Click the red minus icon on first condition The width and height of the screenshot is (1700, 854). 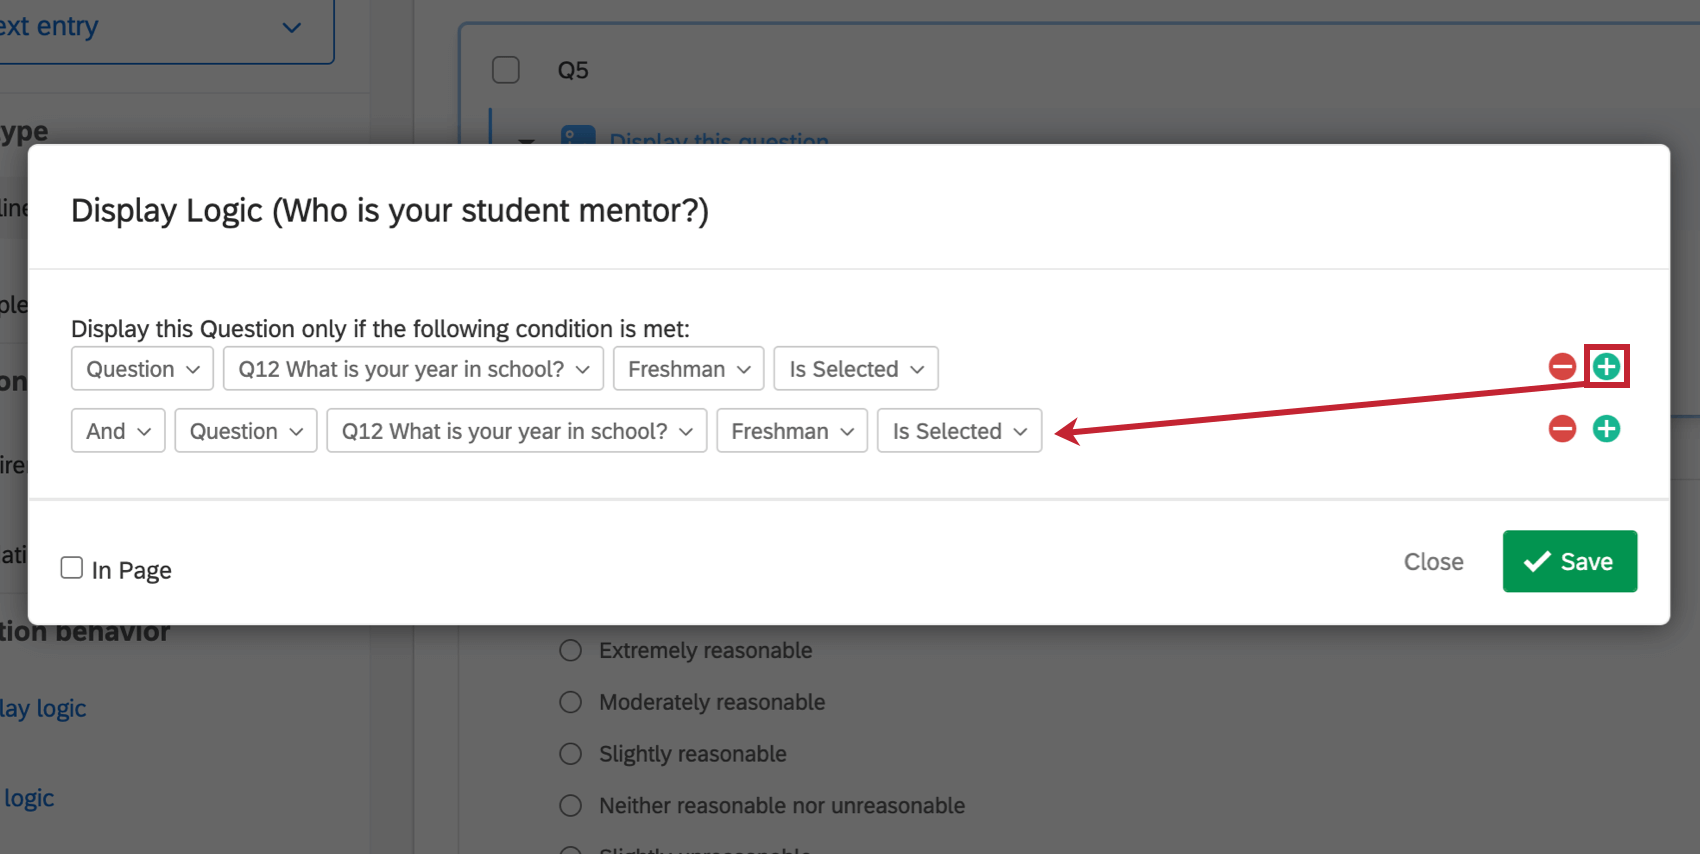[x=1562, y=367]
